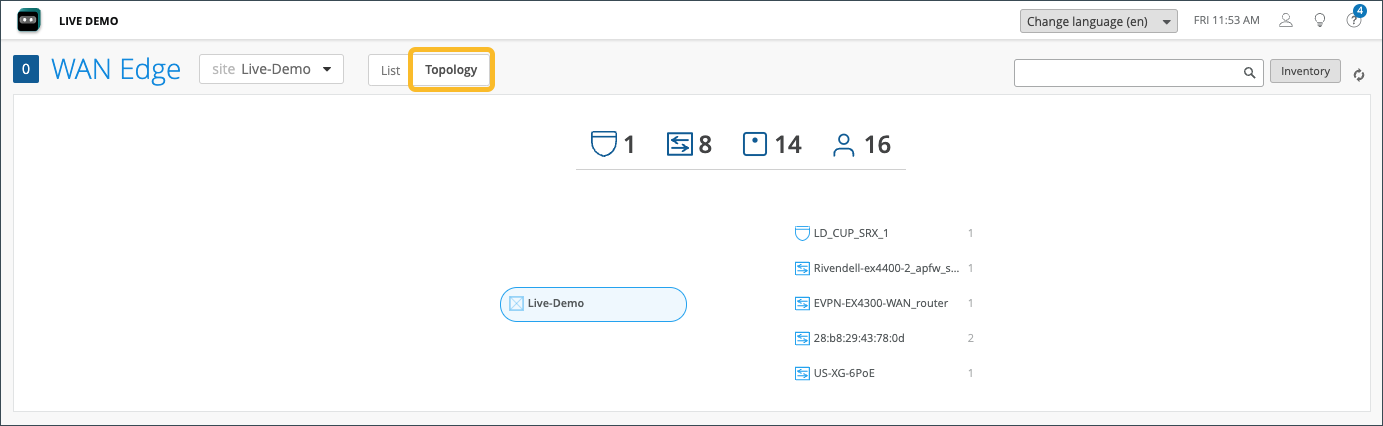This screenshot has width=1383, height=426.
Task: Click the Mist robot logo icon
Action: [29, 20]
